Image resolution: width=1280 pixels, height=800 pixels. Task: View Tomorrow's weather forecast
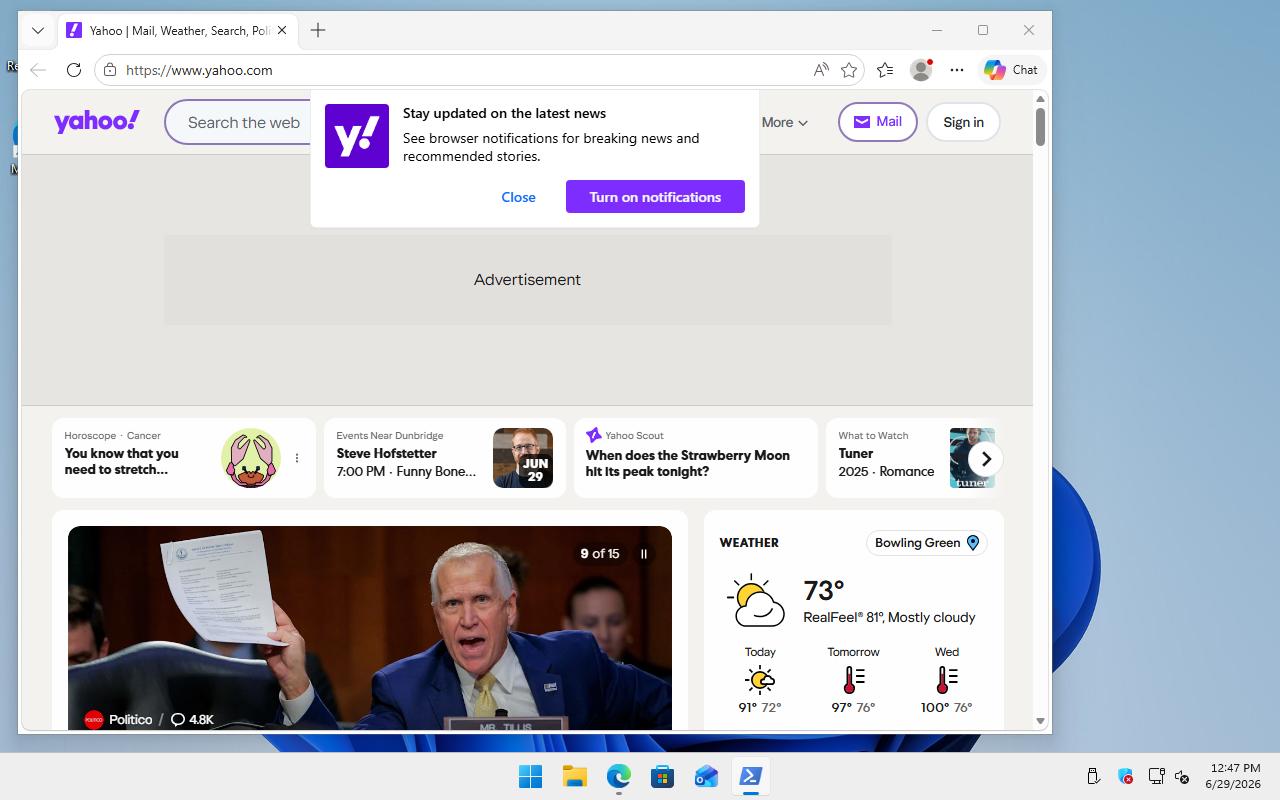pyautogui.click(x=853, y=680)
